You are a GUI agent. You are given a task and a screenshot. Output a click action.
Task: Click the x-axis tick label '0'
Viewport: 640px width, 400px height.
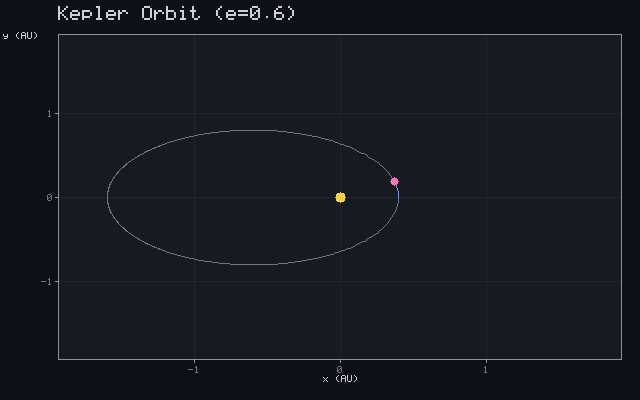(x=340, y=370)
